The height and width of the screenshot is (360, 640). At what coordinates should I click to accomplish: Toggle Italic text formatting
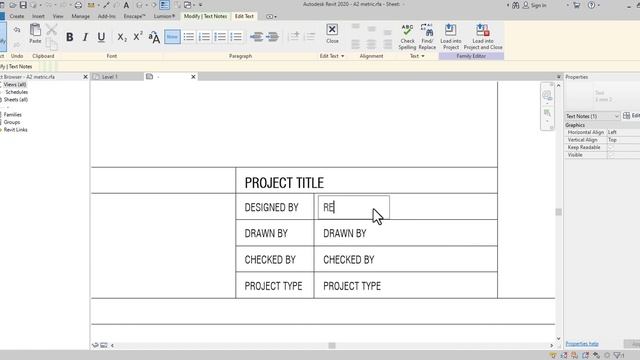click(x=85, y=37)
